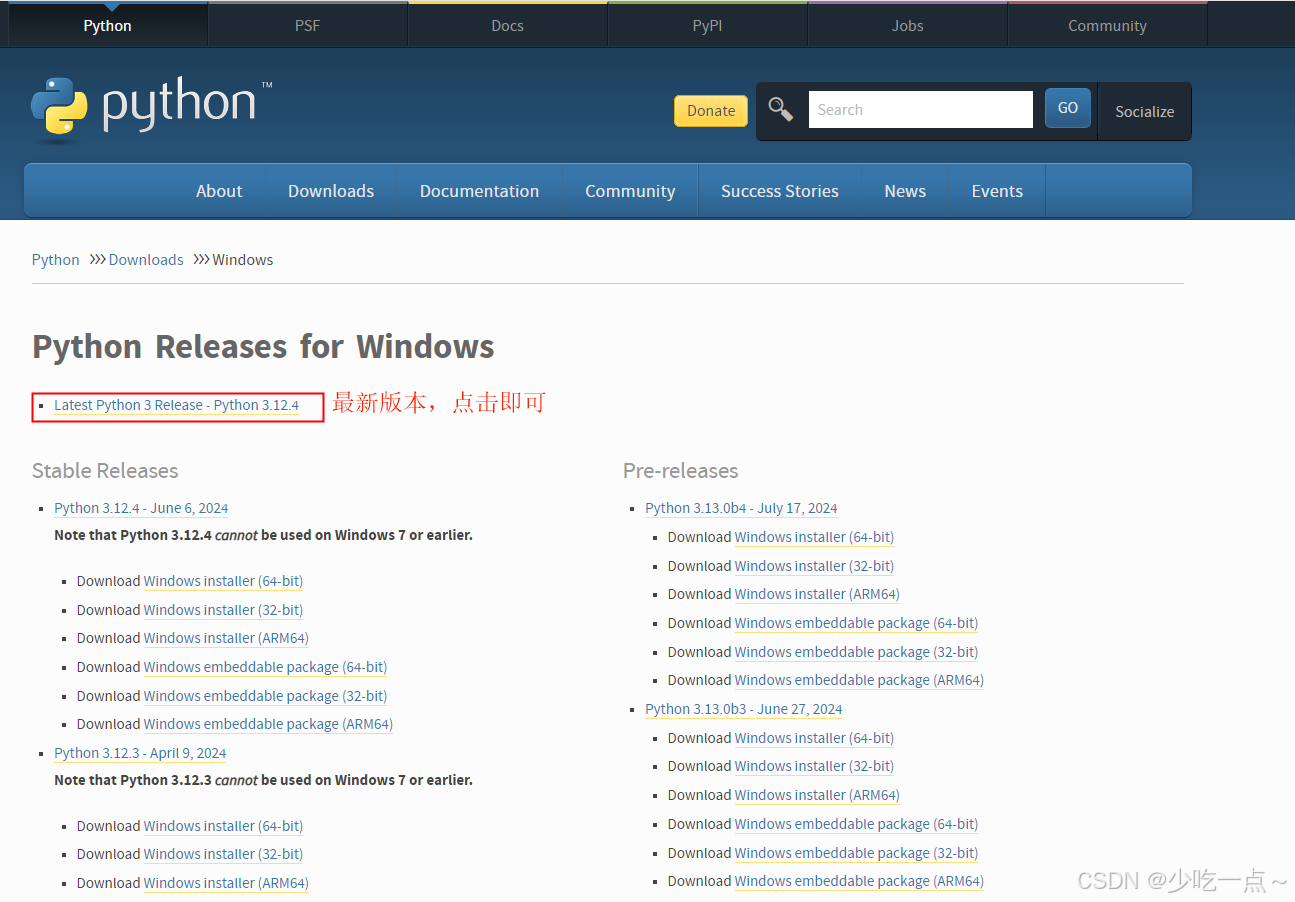Image resolution: width=1295 pixels, height=902 pixels.
Task: Click the Windows breadcrumb text
Action: 243,260
